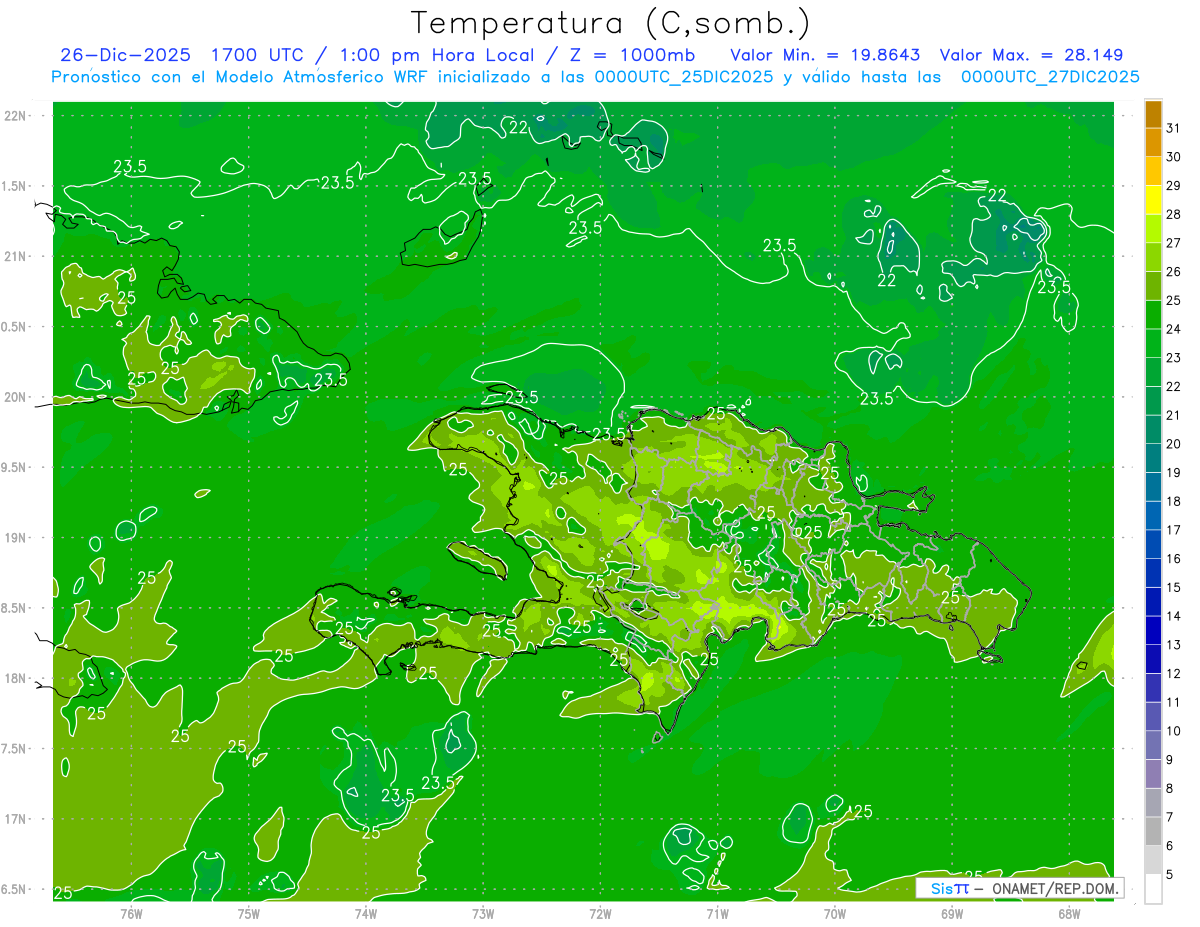Click the '74W' longitude axis label

(x=366, y=913)
